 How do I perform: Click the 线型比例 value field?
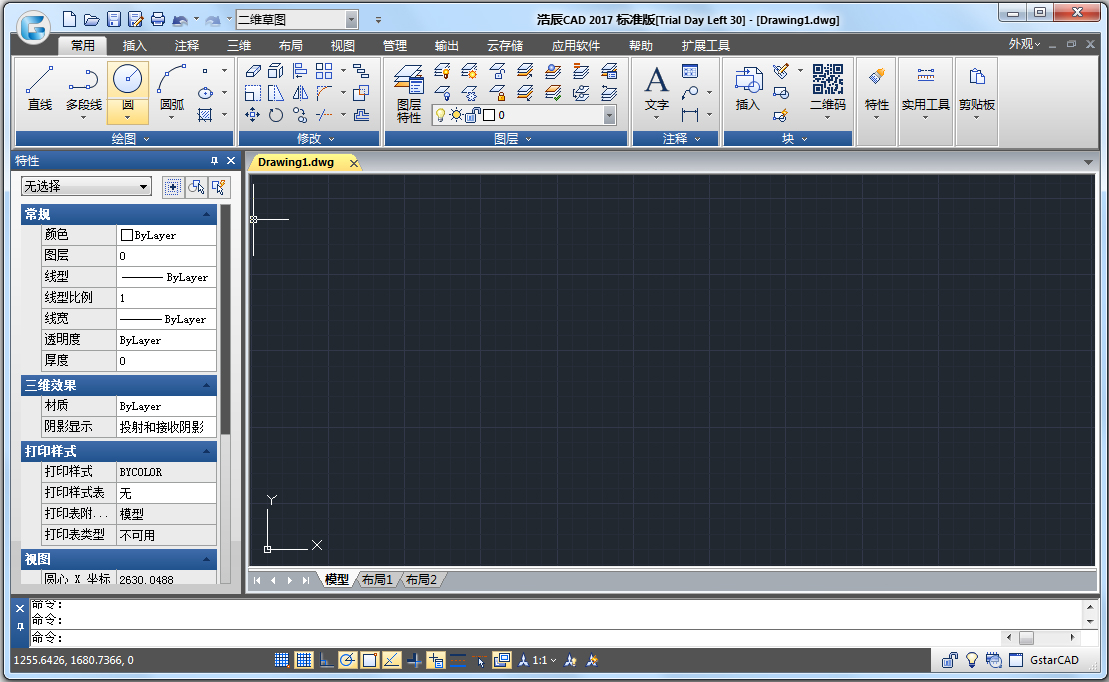pos(166,298)
